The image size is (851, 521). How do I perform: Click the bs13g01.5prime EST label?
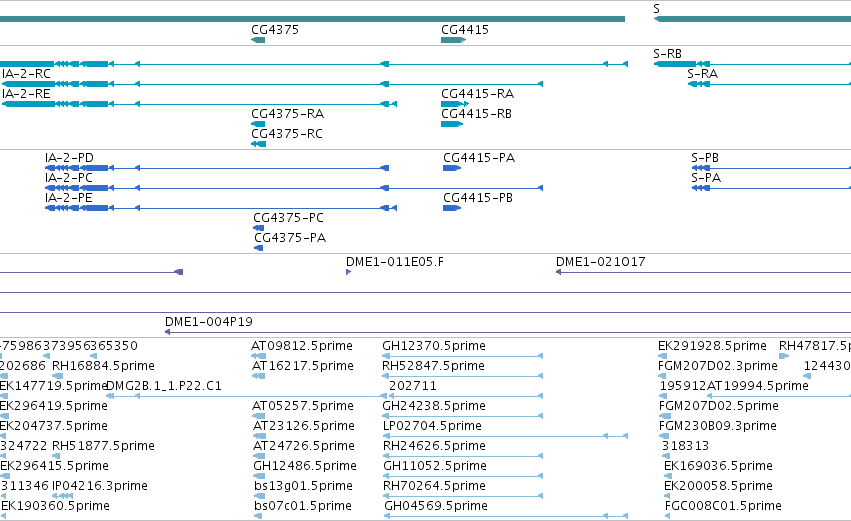[x=303, y=486]
